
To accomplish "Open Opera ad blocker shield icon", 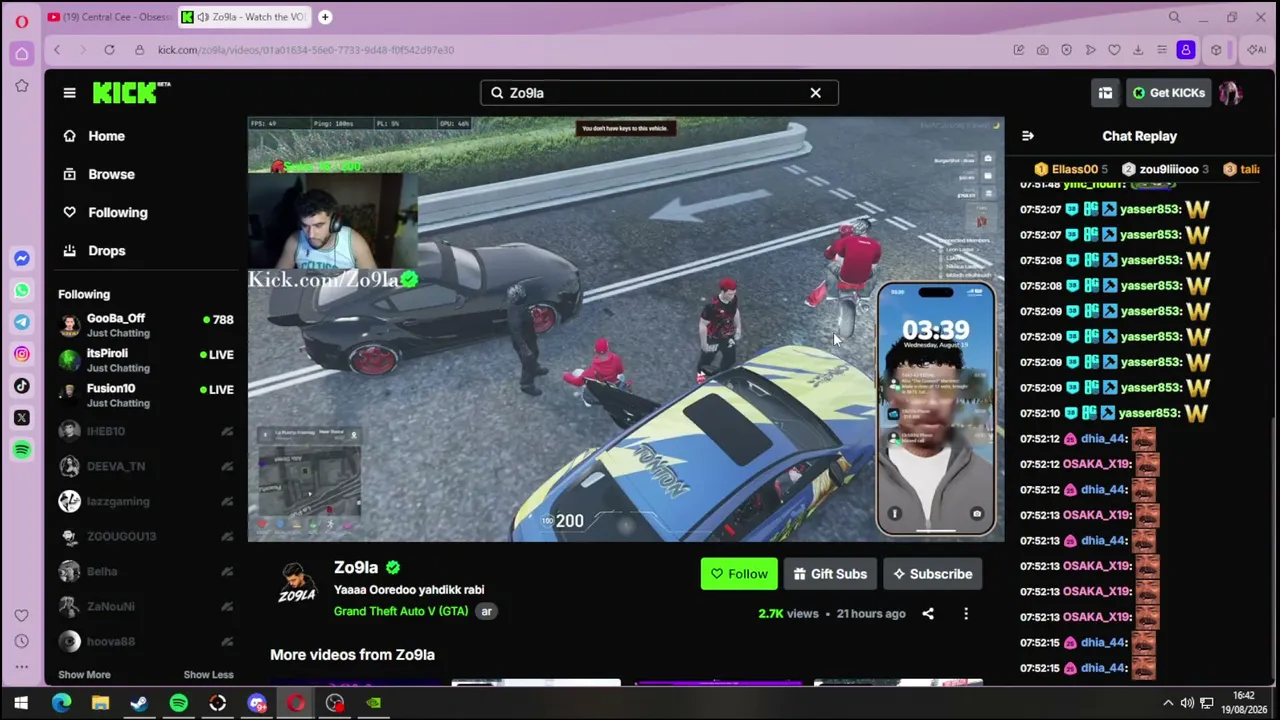I will (1066, 50).
